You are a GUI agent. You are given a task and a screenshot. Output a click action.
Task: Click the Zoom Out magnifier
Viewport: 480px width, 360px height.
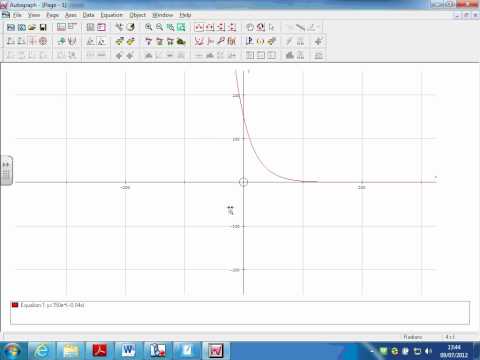pos(160,27)
